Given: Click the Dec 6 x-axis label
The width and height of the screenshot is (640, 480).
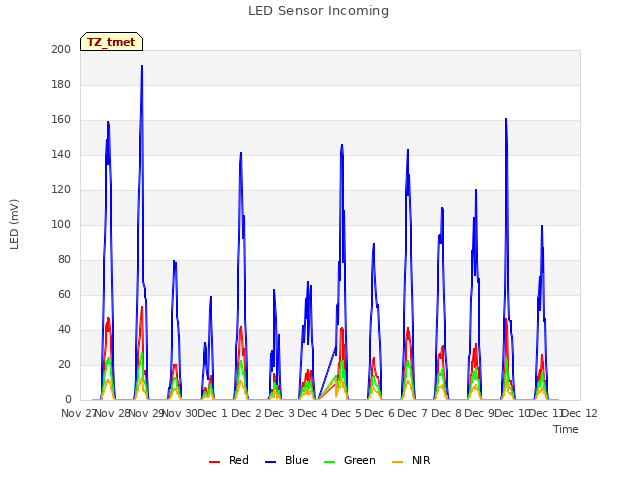Looking at the screenshot, I should (x=380, y=413).
